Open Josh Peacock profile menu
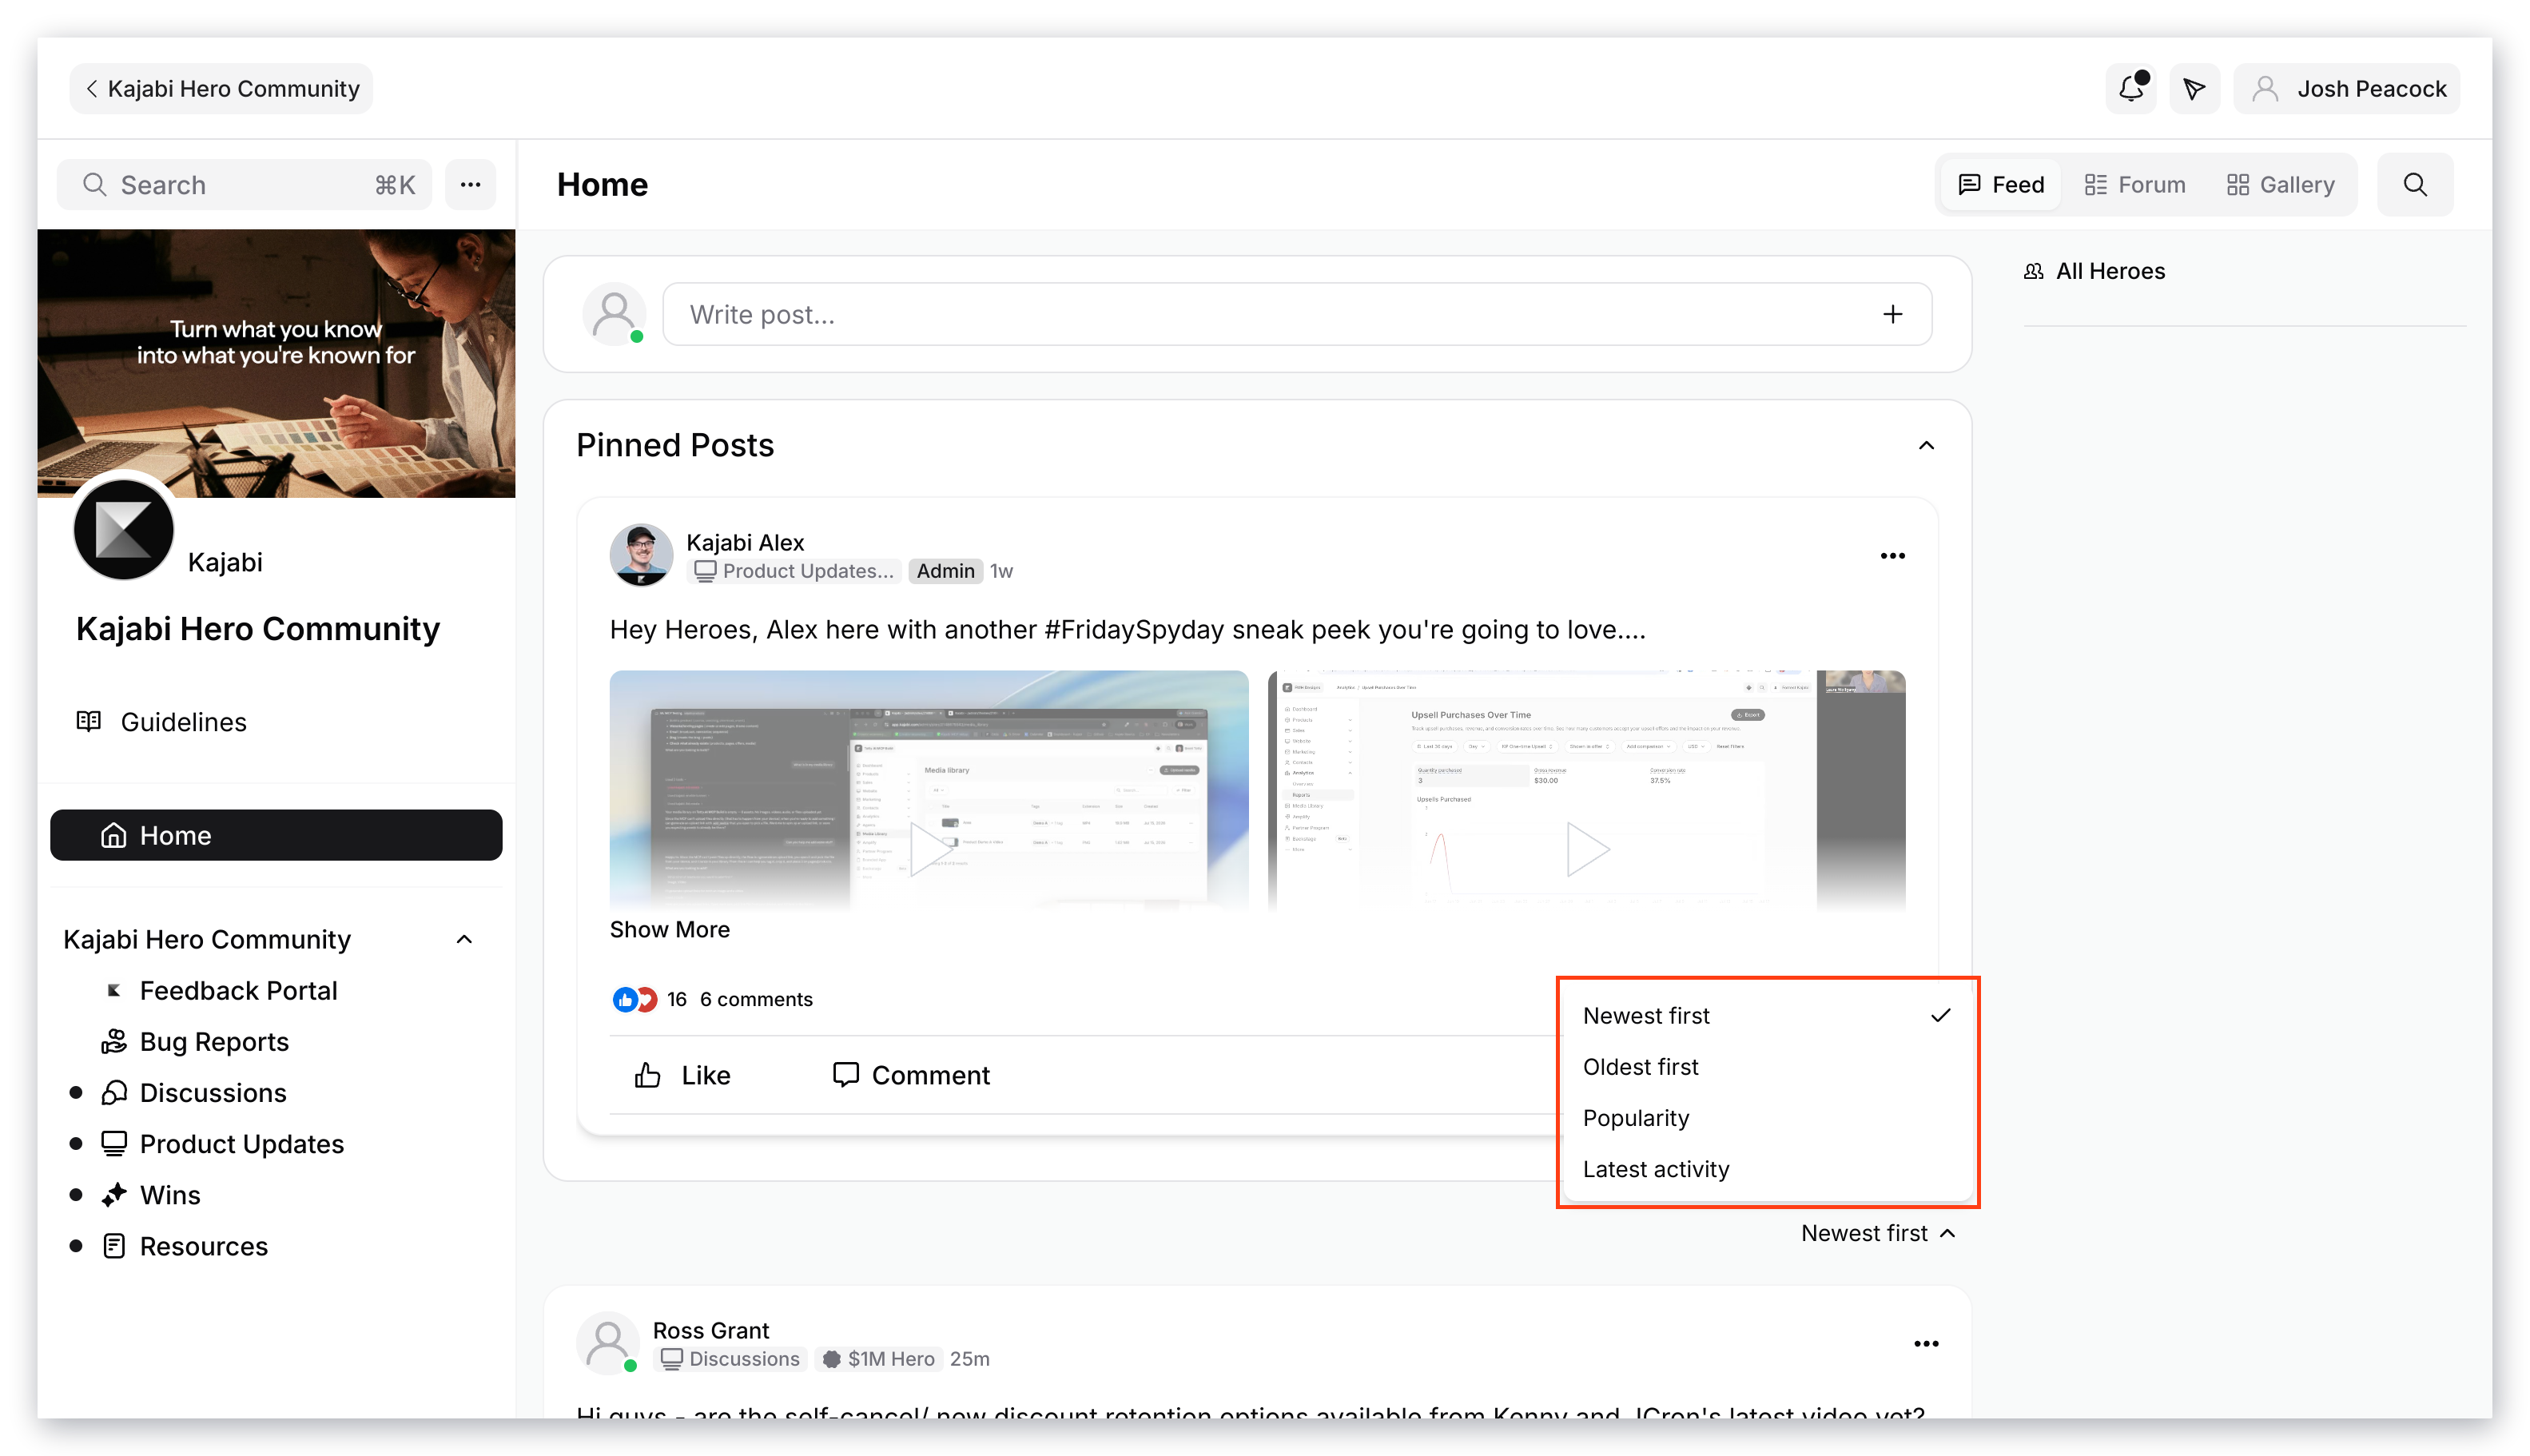The height and width of the screenshot is (1456, 2530). (2346, 89)
